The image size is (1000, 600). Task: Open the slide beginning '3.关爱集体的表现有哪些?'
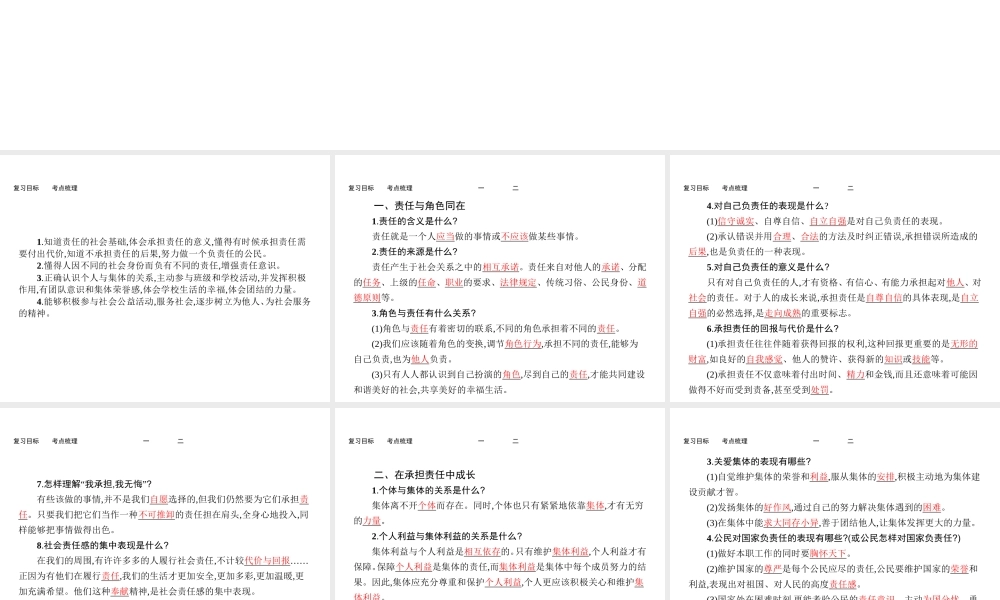coord(835,504)
